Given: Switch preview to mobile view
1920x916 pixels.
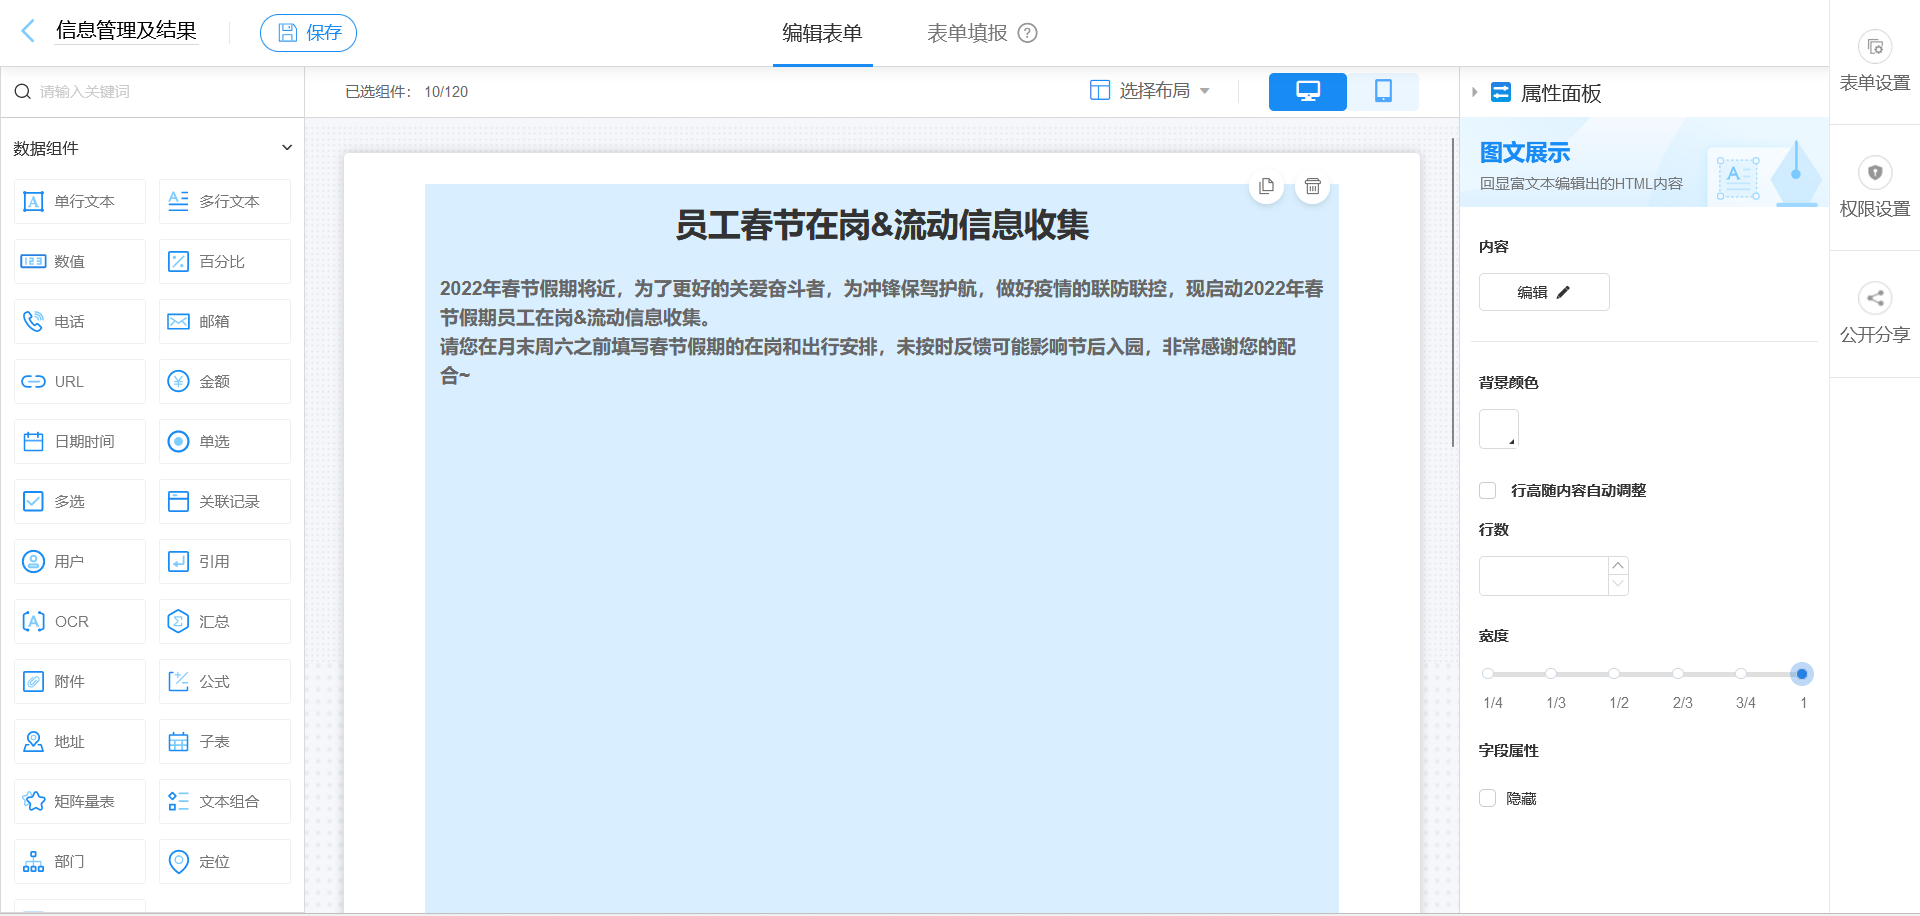Looking at the screenshot, I should (1383, 91).
